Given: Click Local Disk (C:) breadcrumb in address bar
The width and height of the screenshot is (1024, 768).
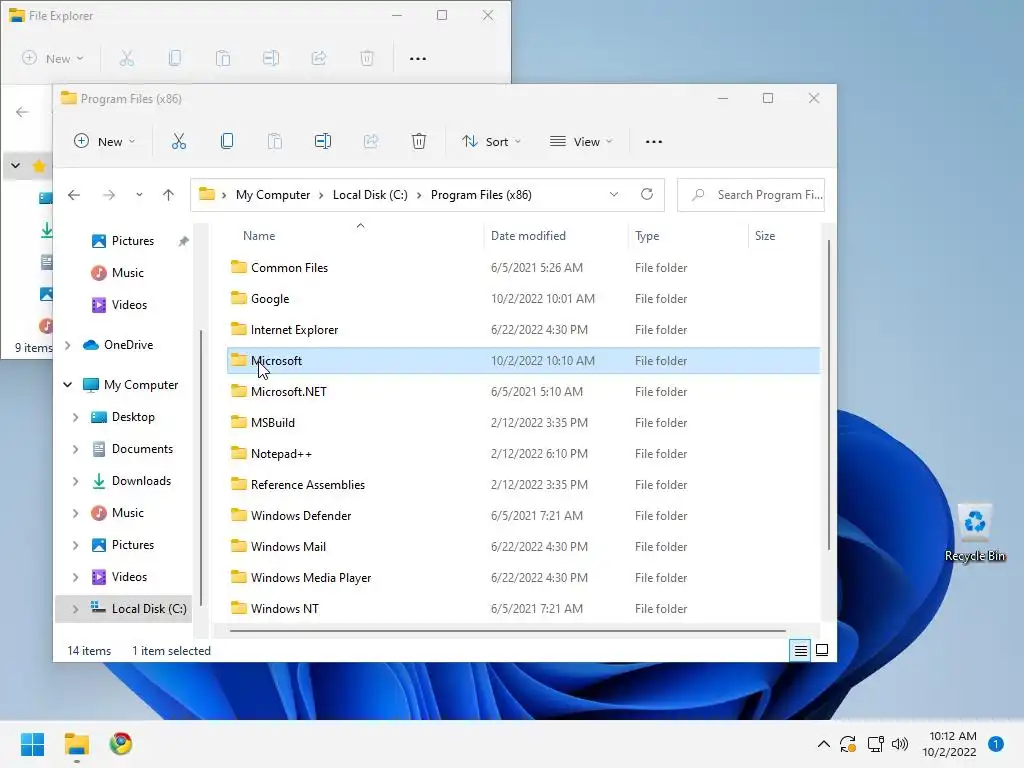Looking at the screenshot, I should (370, 195).
